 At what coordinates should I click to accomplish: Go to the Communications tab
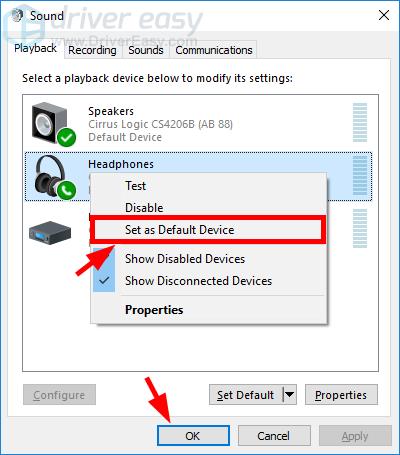point(214,50)
